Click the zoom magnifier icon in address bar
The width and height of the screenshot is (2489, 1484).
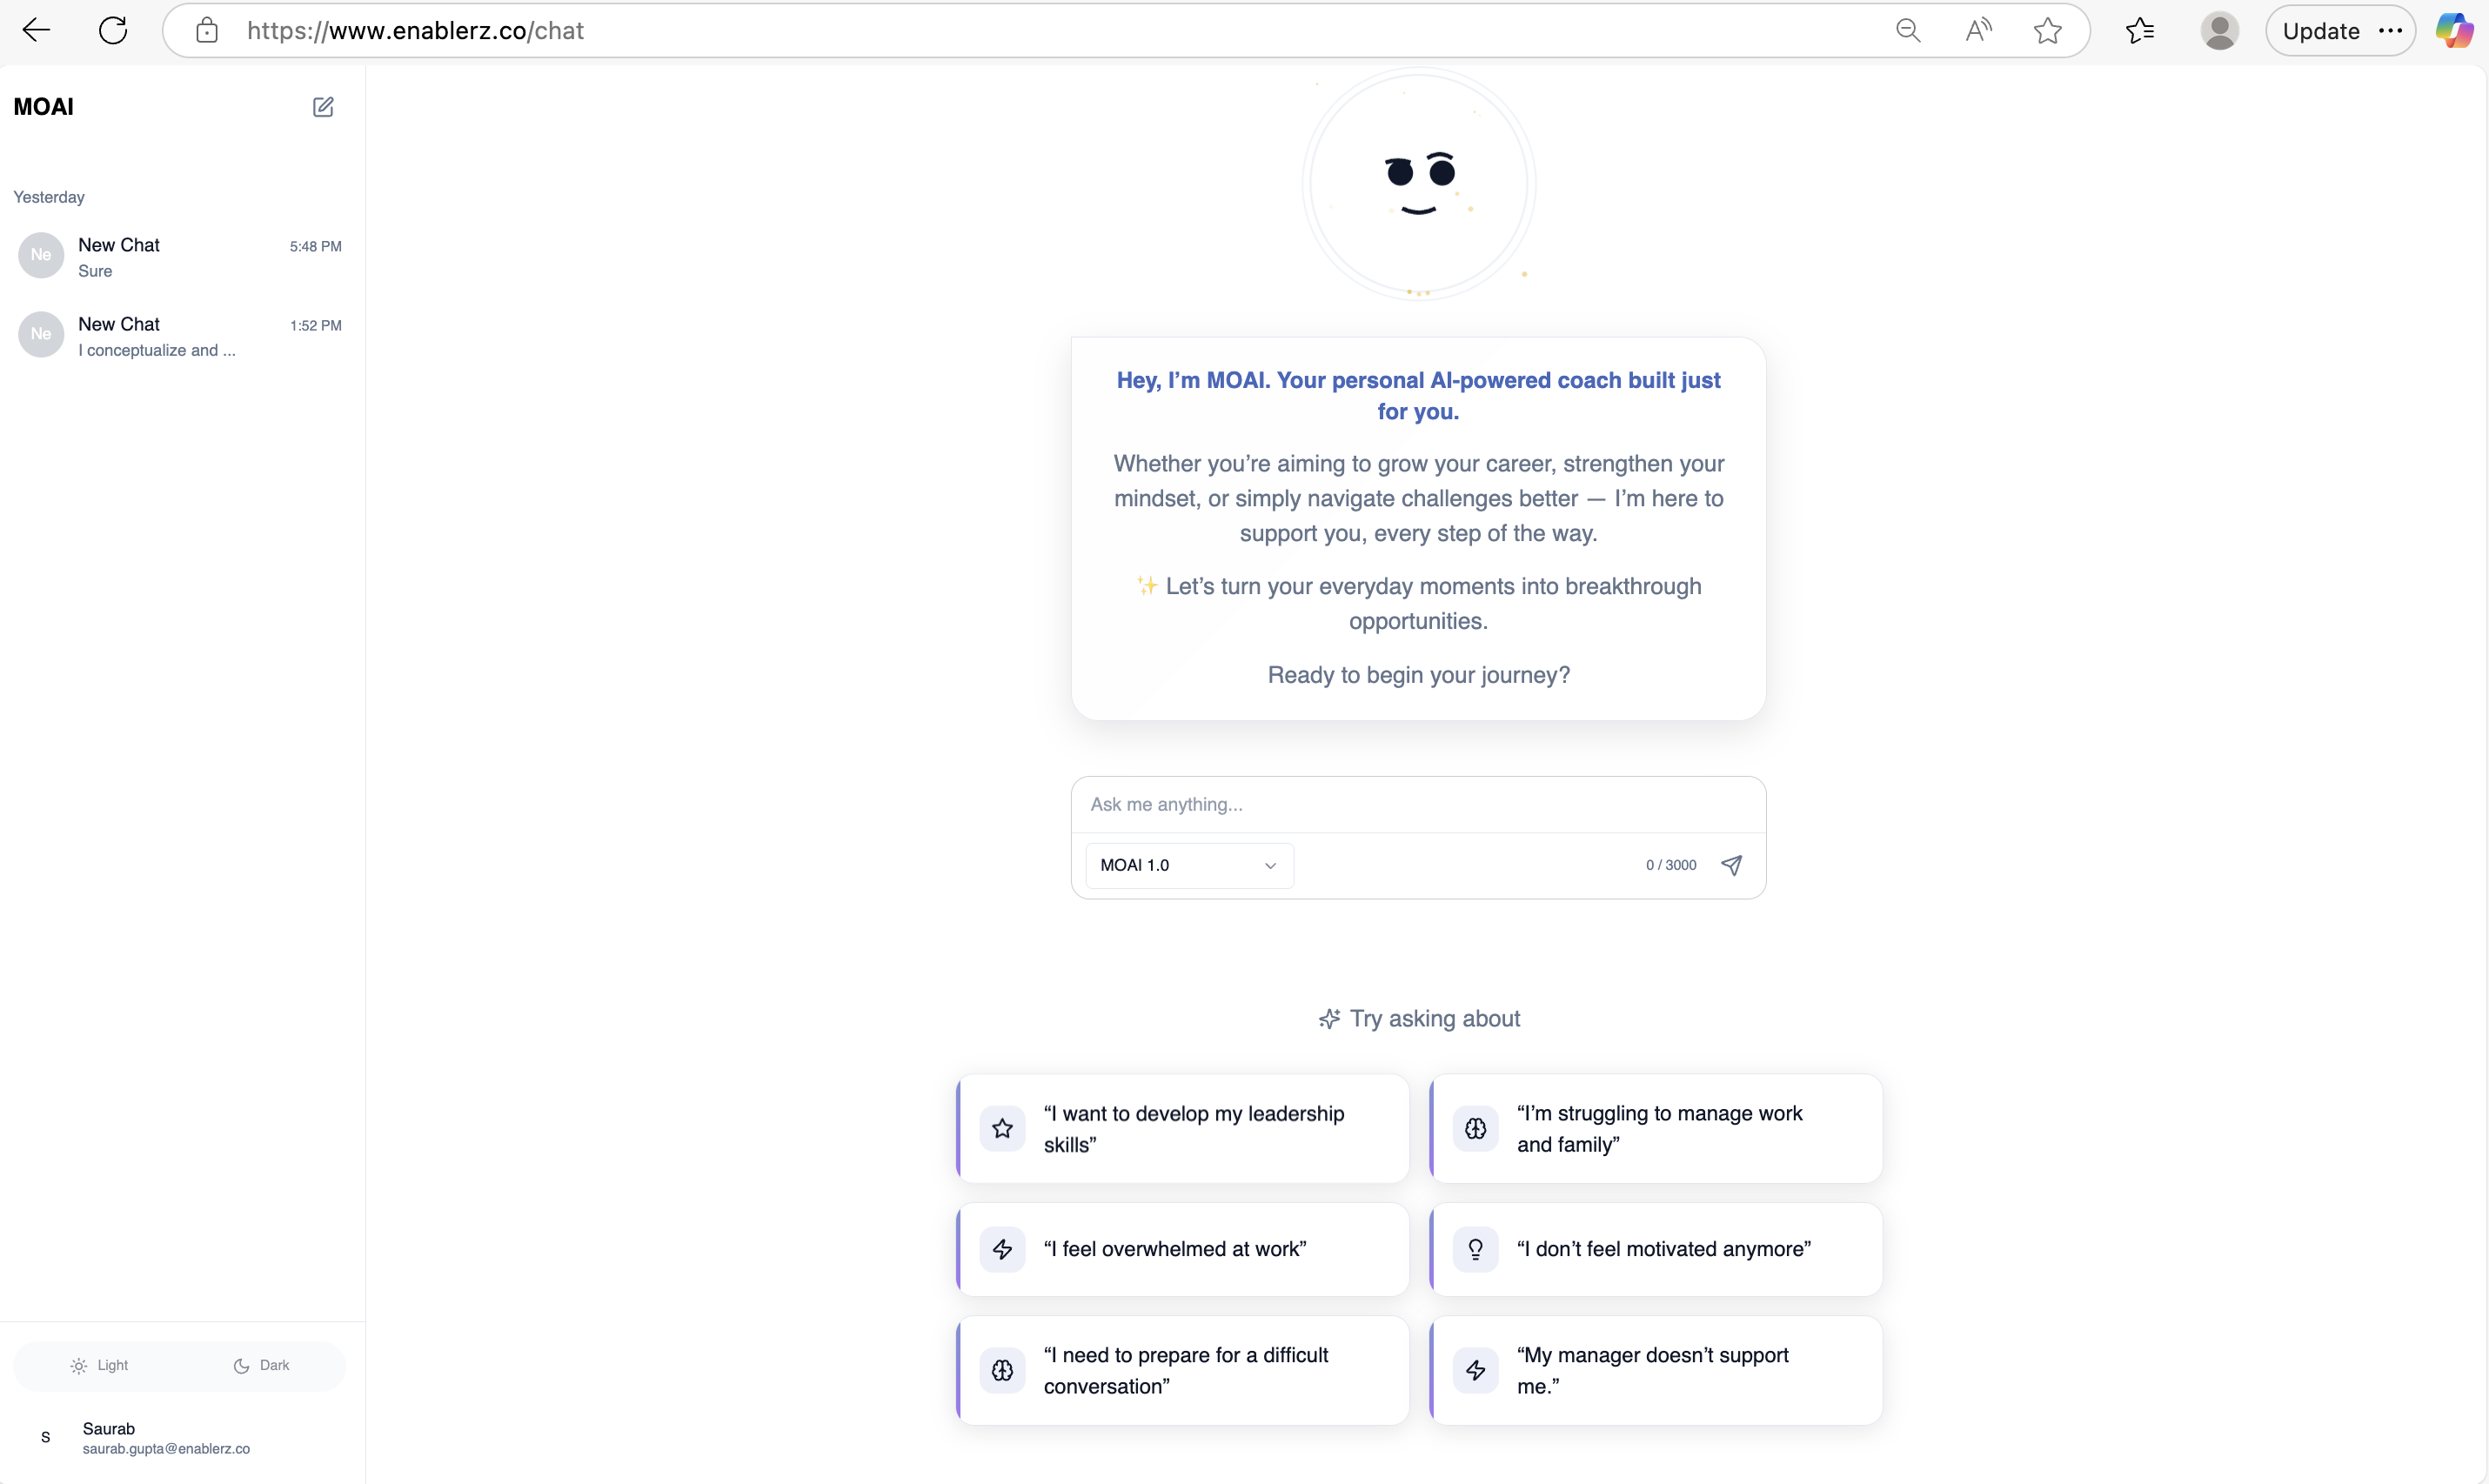coord(1907,31)
